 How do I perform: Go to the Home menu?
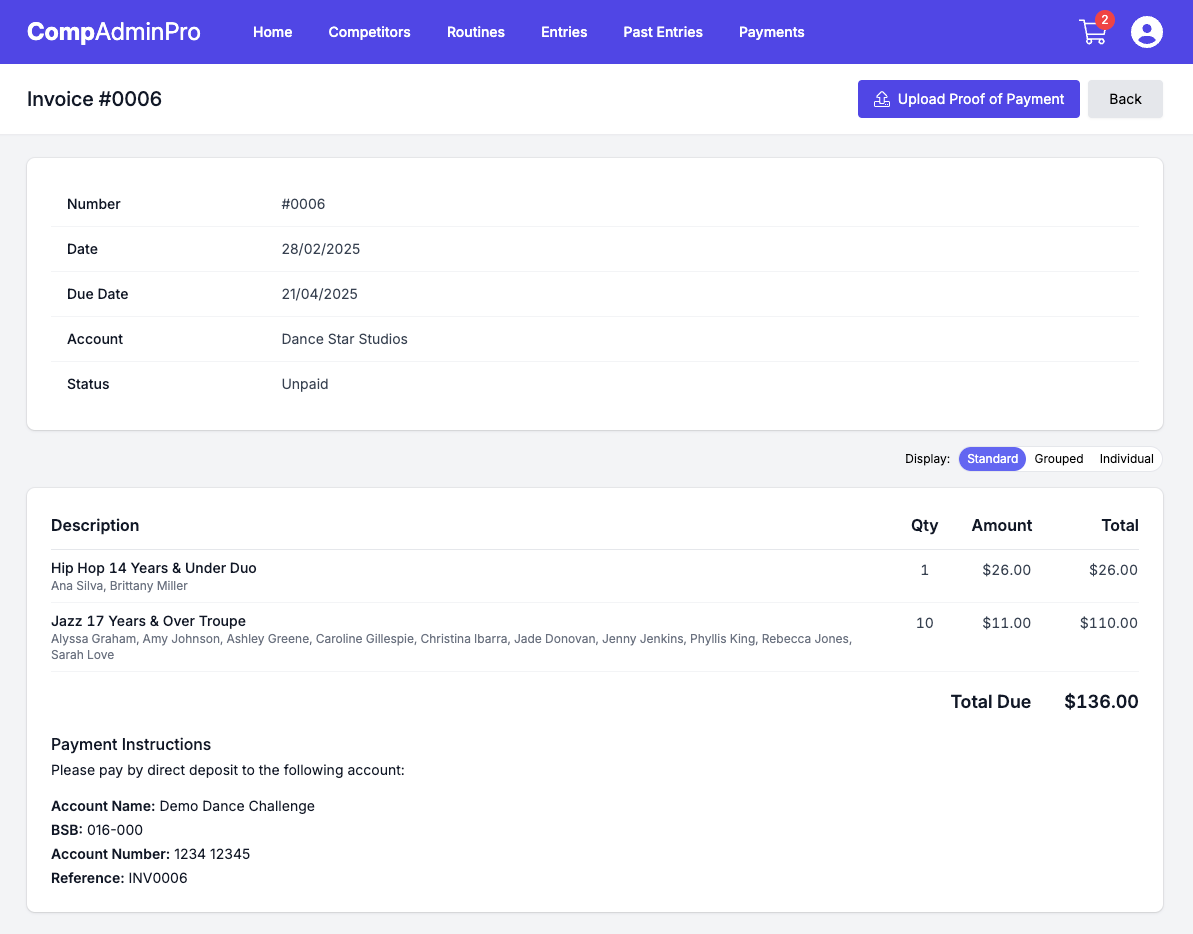tap(272, 32)
